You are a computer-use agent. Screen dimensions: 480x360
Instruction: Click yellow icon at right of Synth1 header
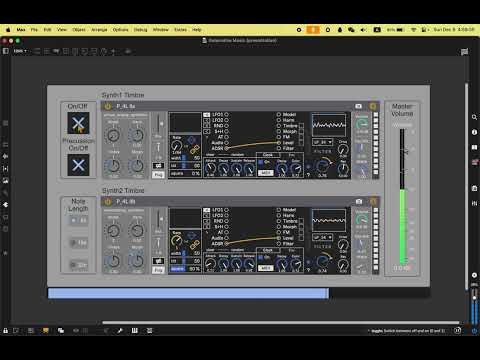tap(373, 106)
